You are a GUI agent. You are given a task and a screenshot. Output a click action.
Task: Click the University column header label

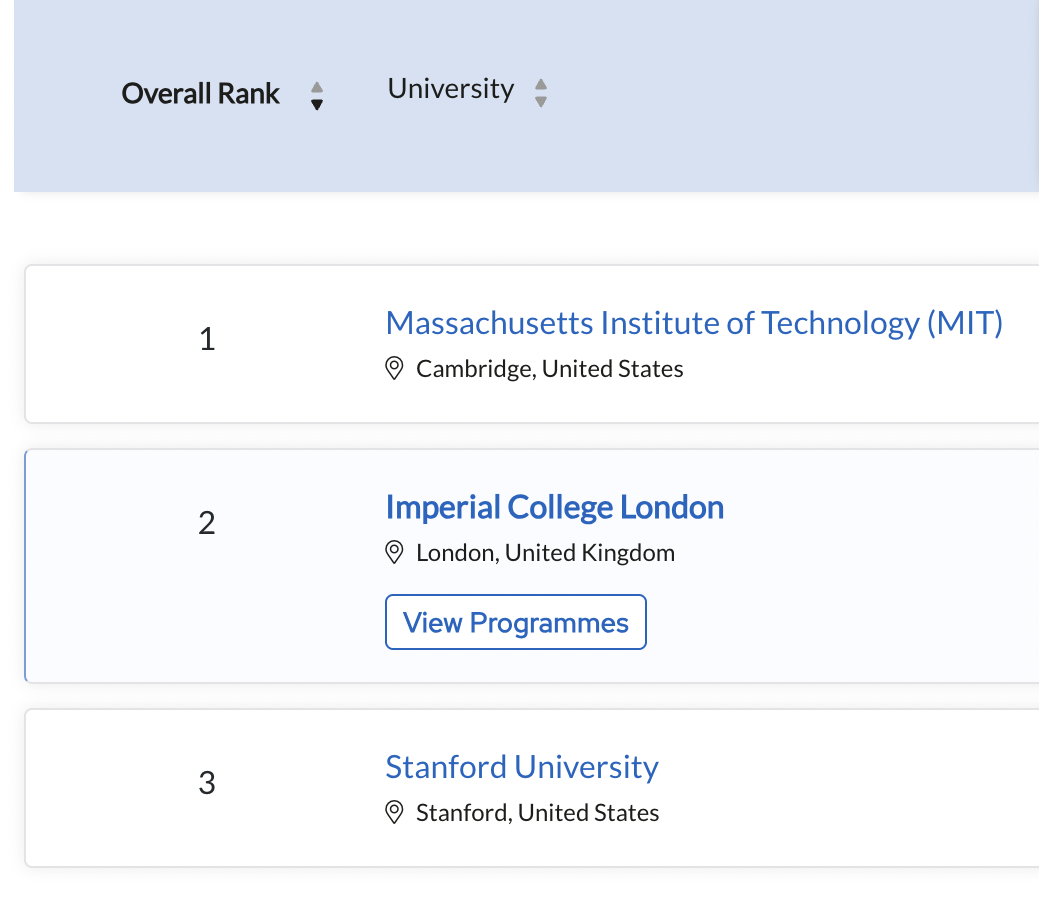[451, 89]
